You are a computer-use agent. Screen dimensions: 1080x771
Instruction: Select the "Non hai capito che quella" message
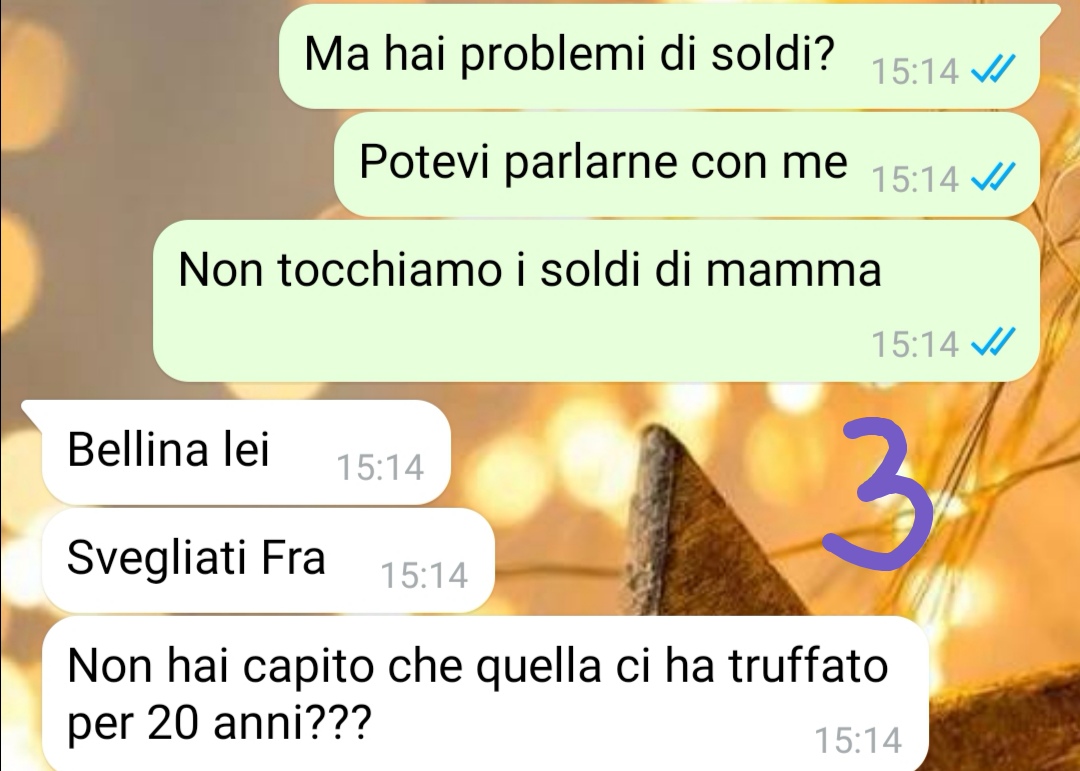(485, 693)
